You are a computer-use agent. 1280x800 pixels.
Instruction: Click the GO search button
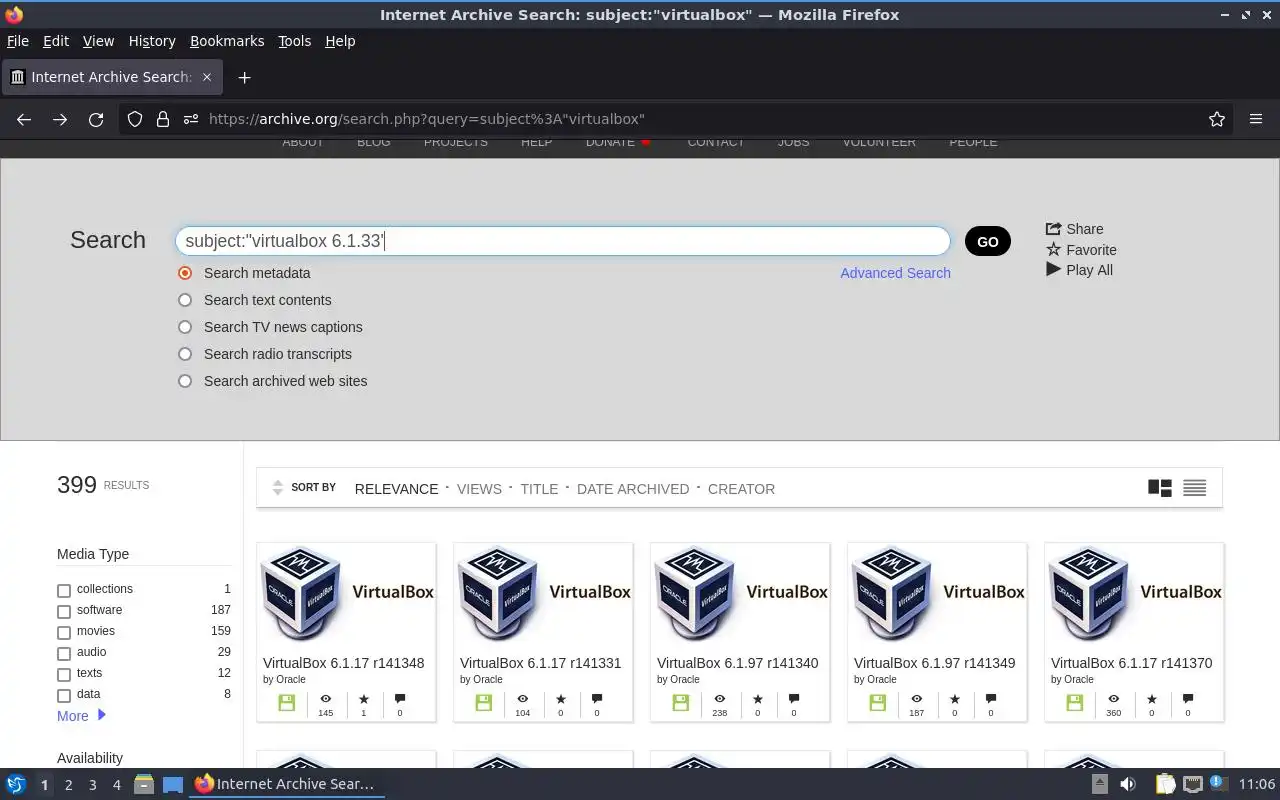coord(988,241)
